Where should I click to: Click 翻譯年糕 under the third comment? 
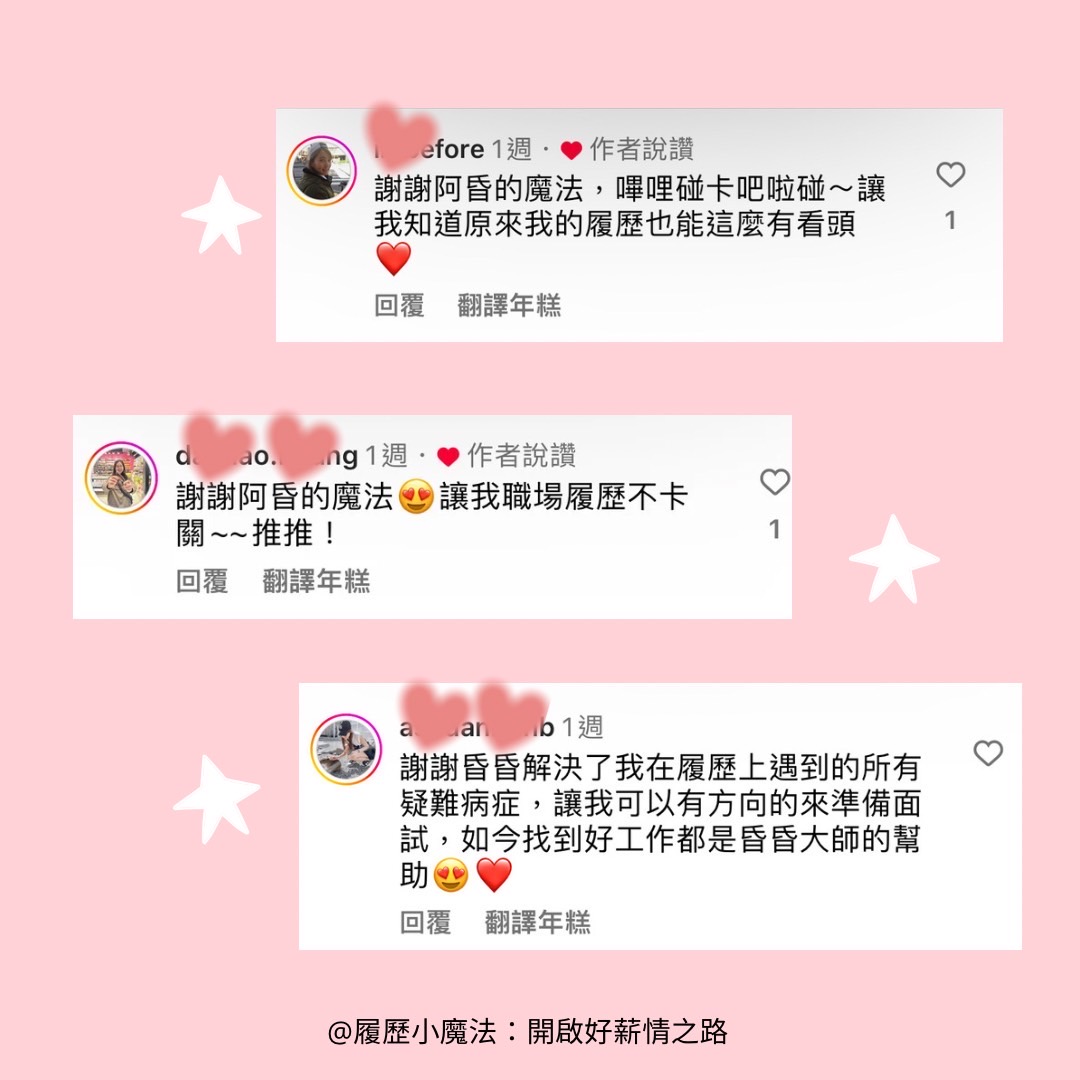coord(537,922)
